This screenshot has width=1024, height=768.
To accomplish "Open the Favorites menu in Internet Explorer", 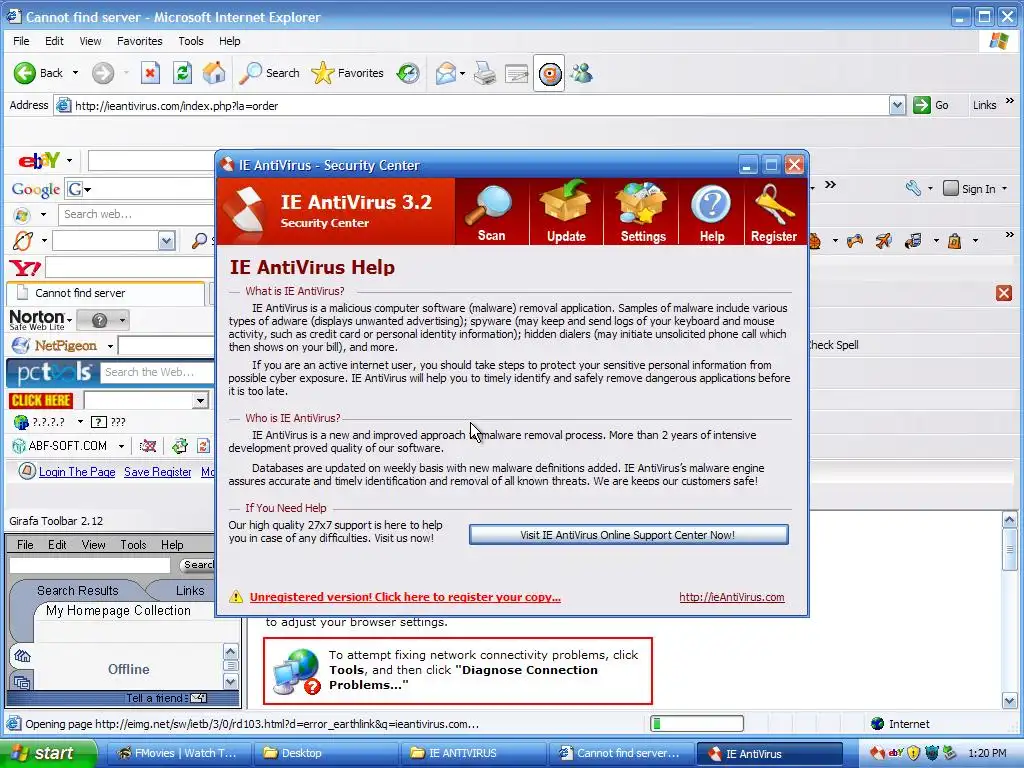I will (x=140, y=41).
